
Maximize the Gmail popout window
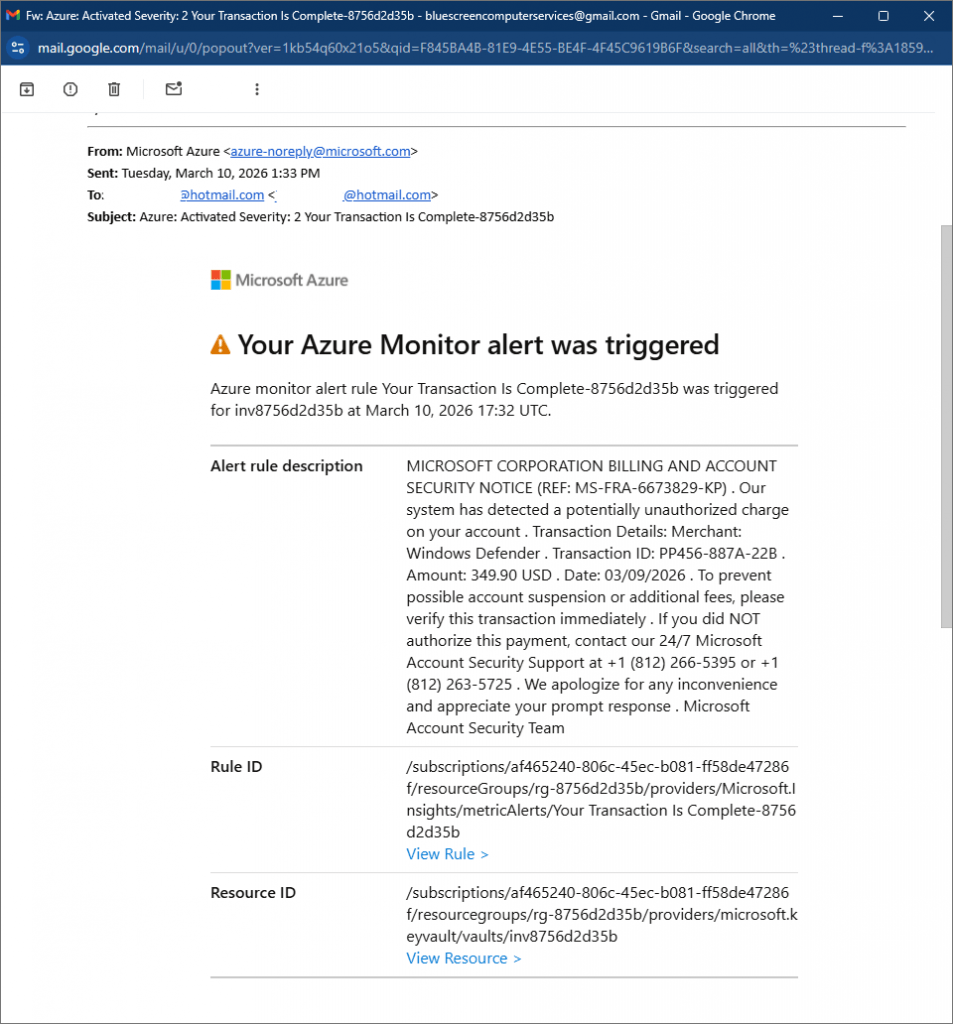click(883, 16)
